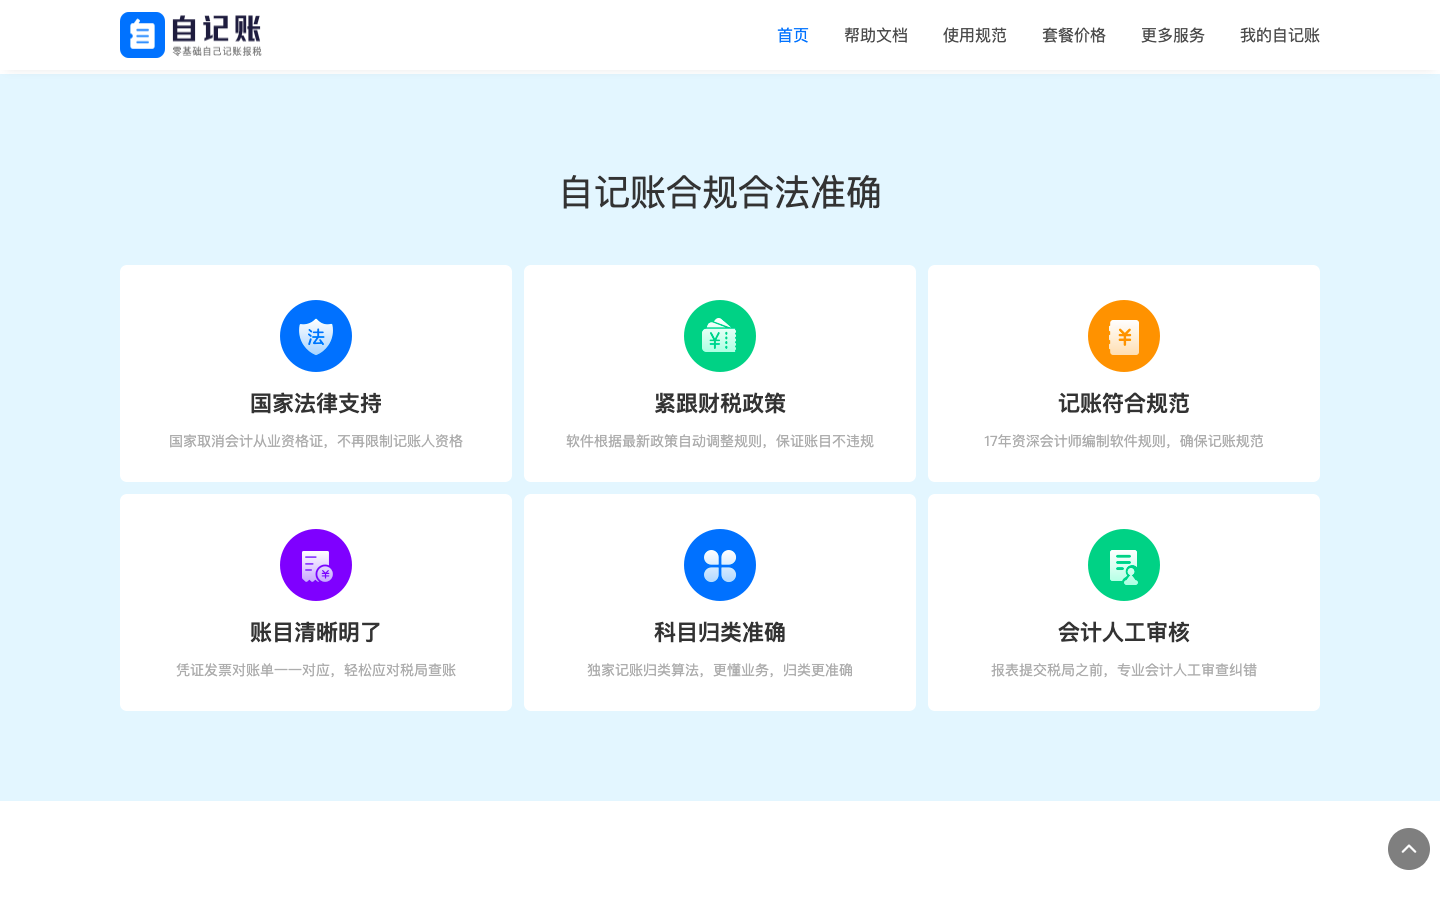Select 使用规范 in the navigation bar
The image size is (1440, 900).
coord(975,35)
